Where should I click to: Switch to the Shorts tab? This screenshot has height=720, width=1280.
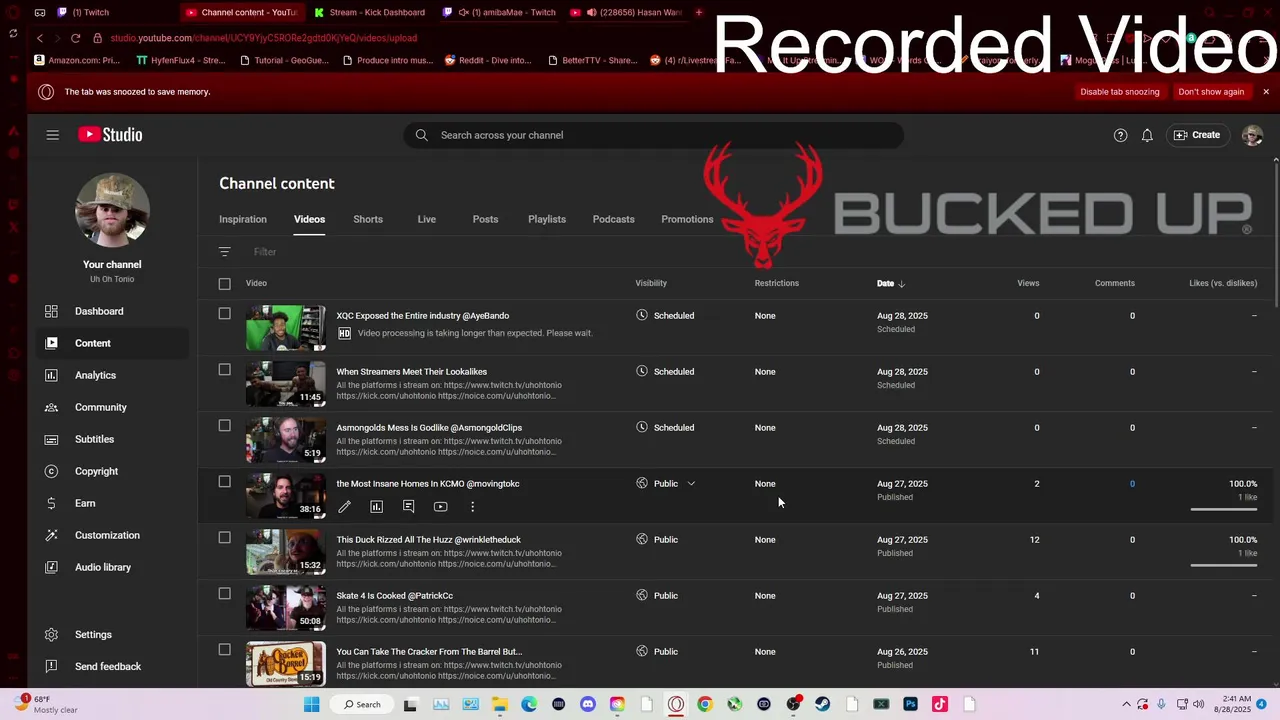coord(368,219)
